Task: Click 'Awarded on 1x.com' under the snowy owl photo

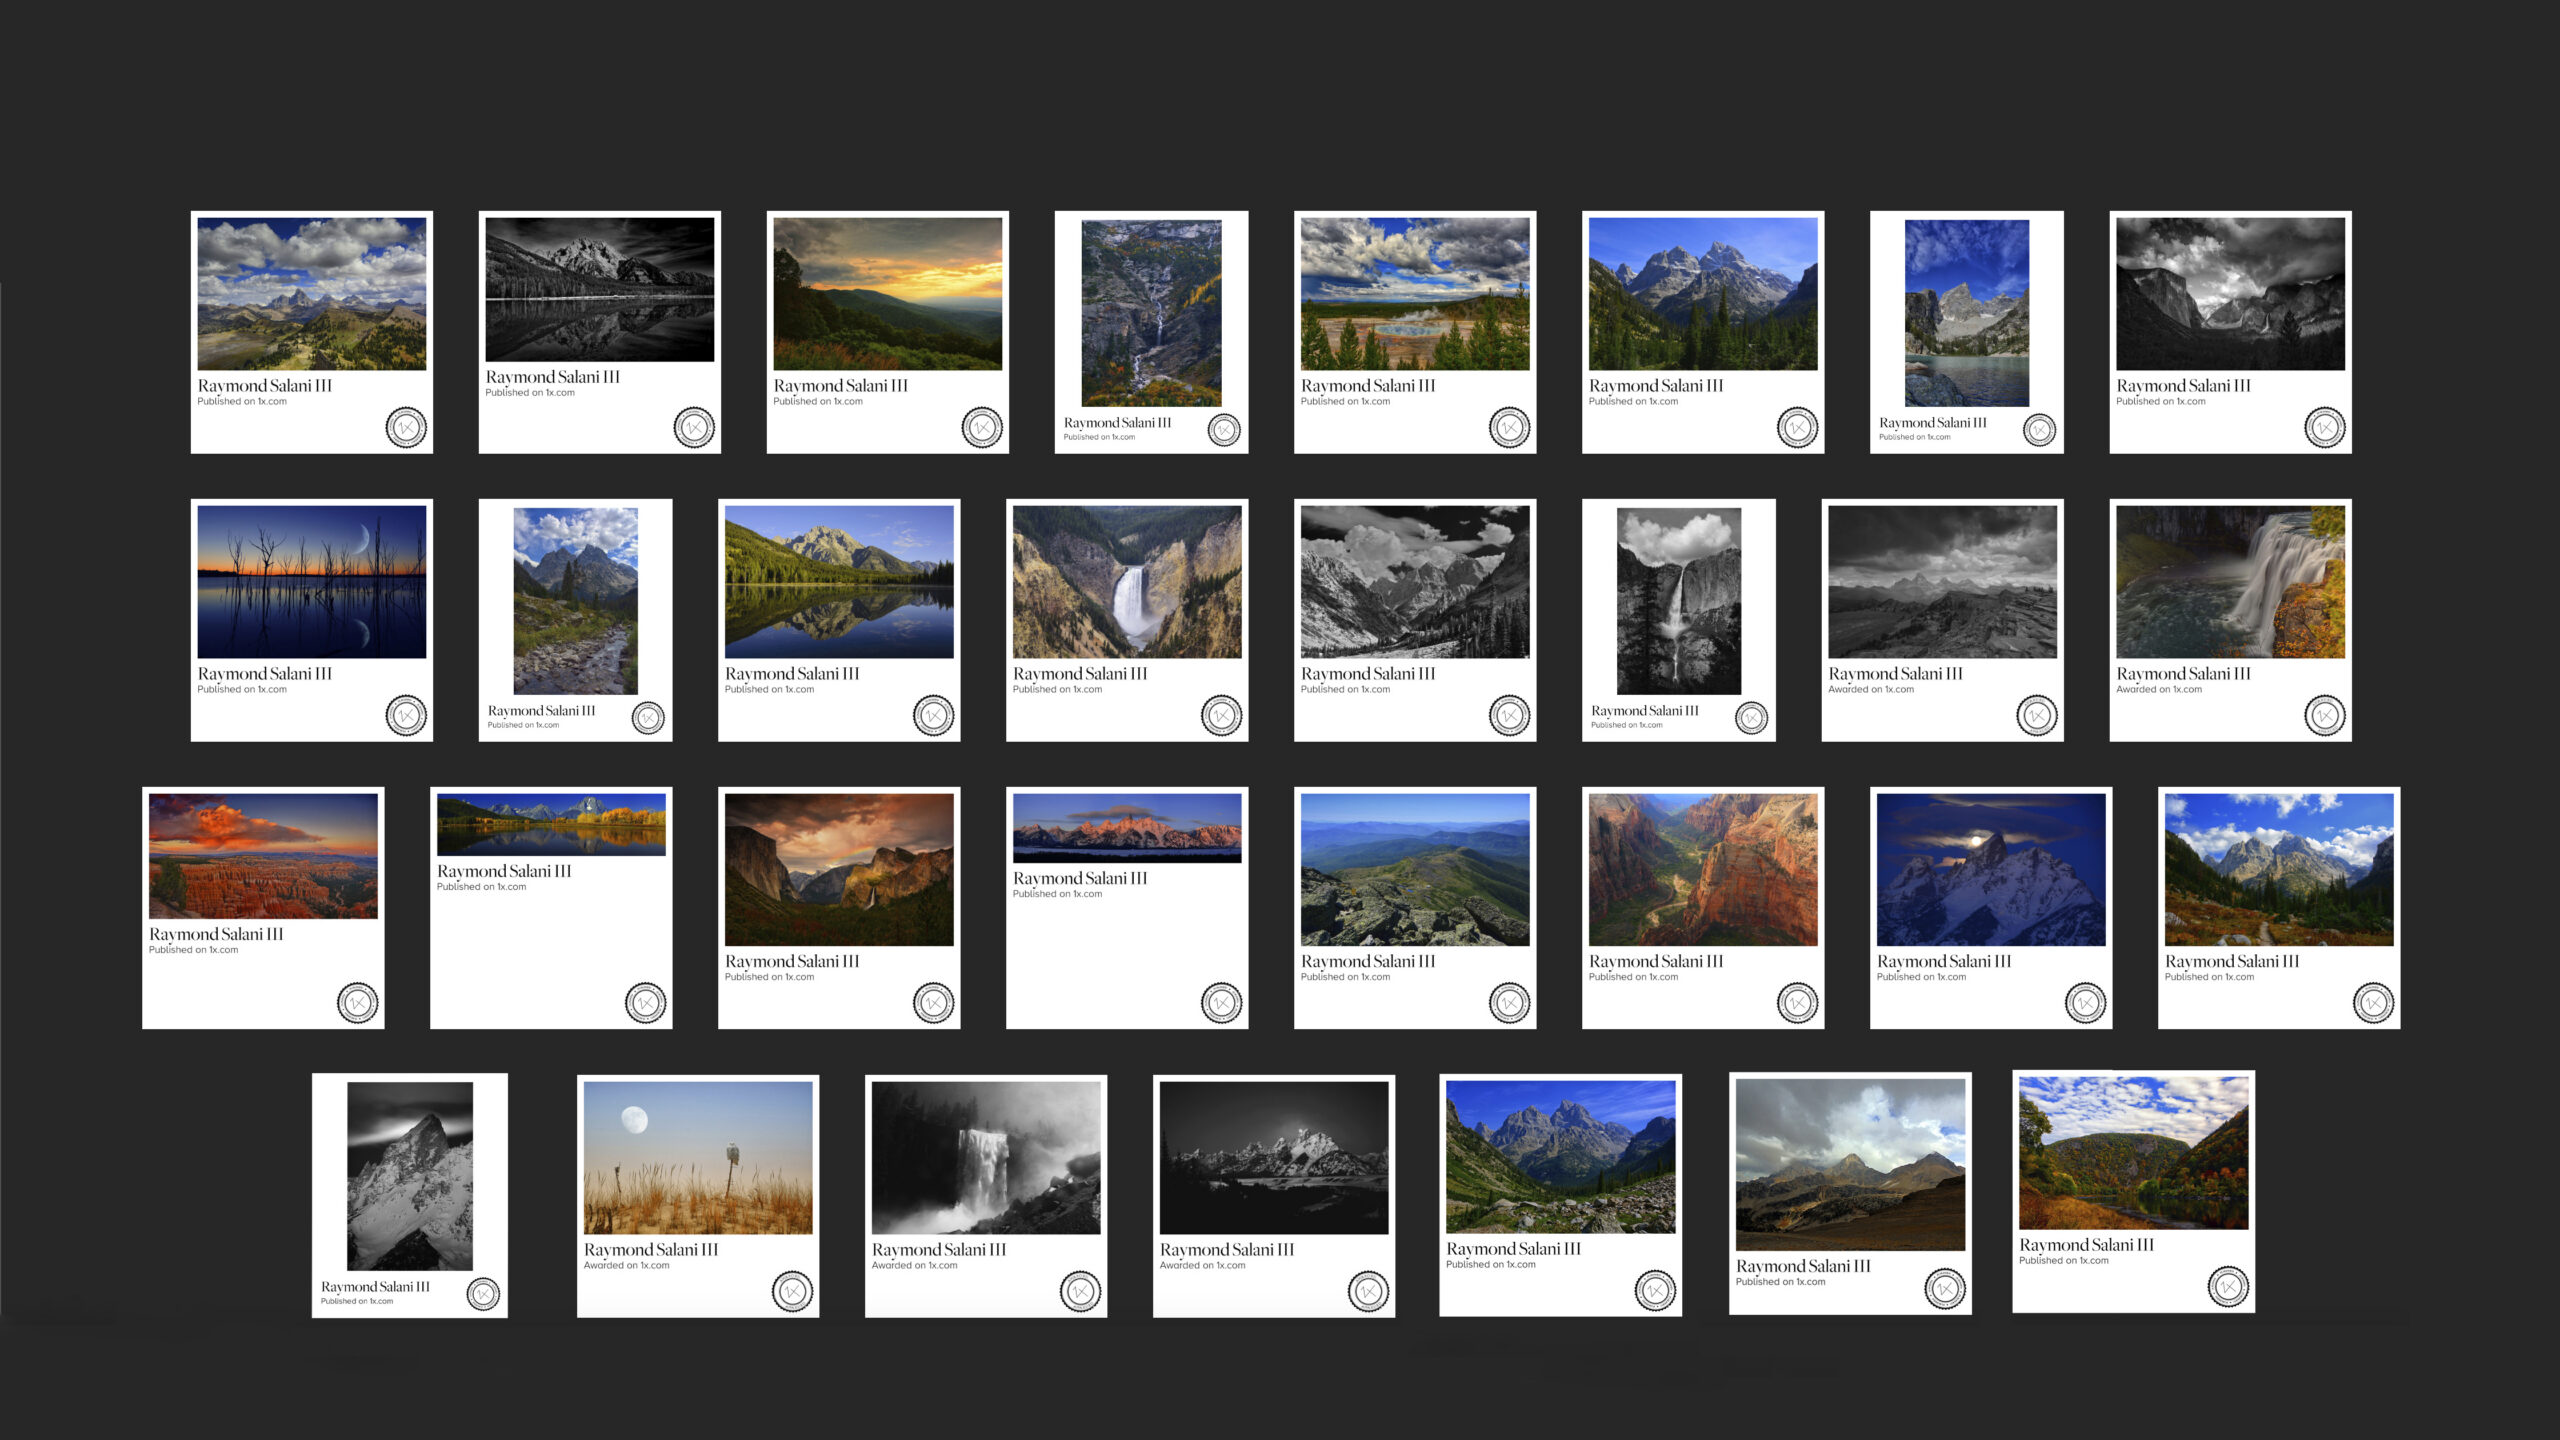Action: coord(626,1266)
